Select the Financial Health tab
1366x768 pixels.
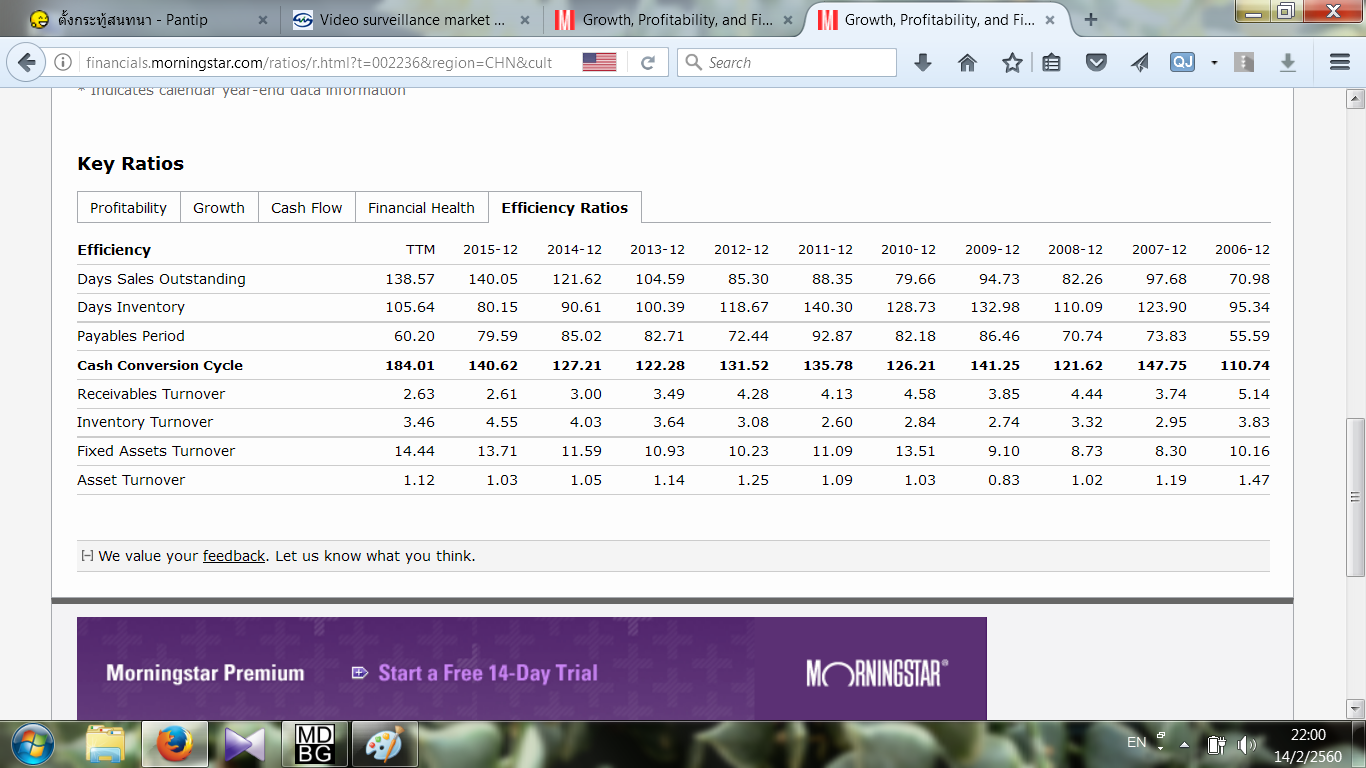421,208
